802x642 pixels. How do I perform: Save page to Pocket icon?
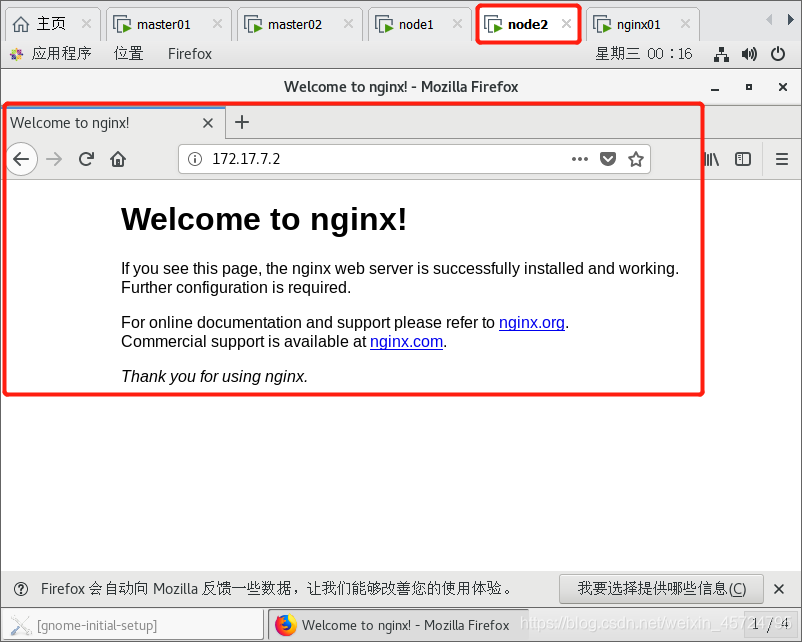point(608,159)
